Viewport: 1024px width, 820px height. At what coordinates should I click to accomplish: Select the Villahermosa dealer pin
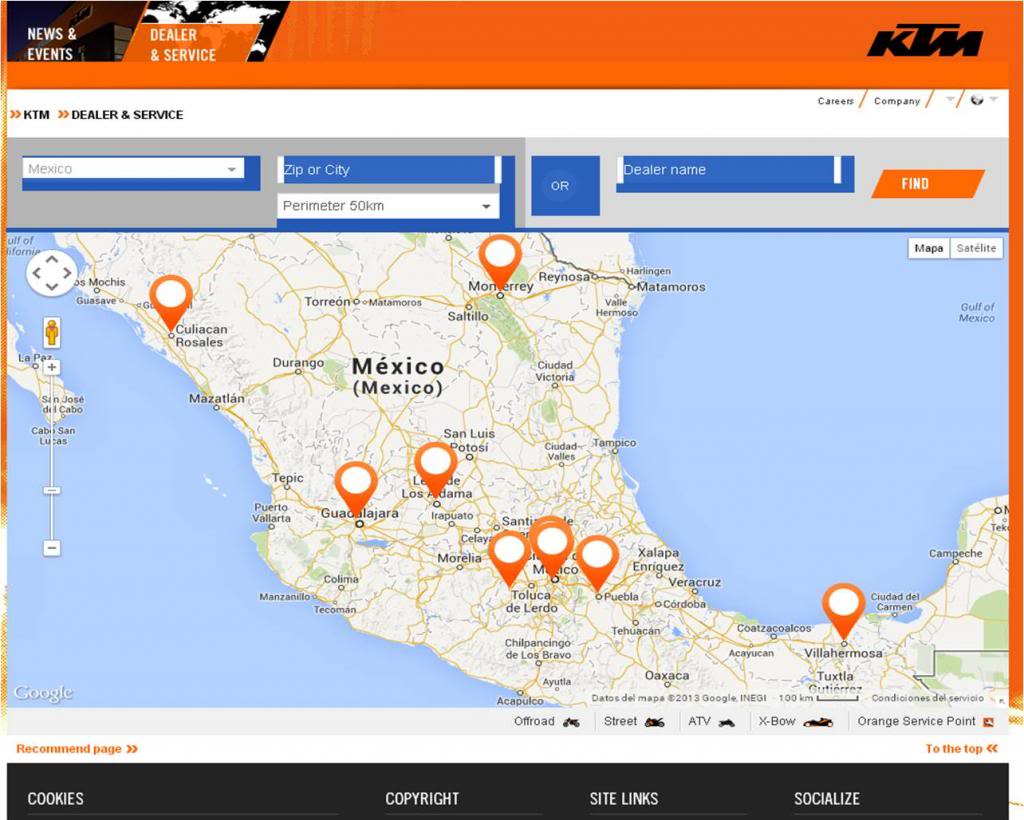coord(843,610)
